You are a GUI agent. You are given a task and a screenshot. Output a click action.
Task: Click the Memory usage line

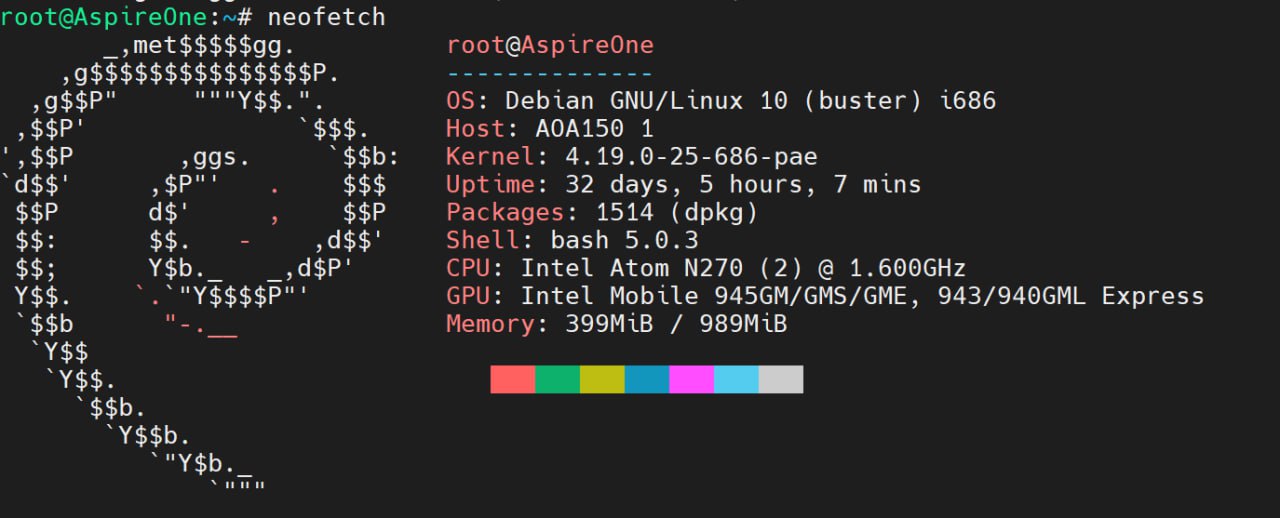pyautogui.click(x=616, y=325)
